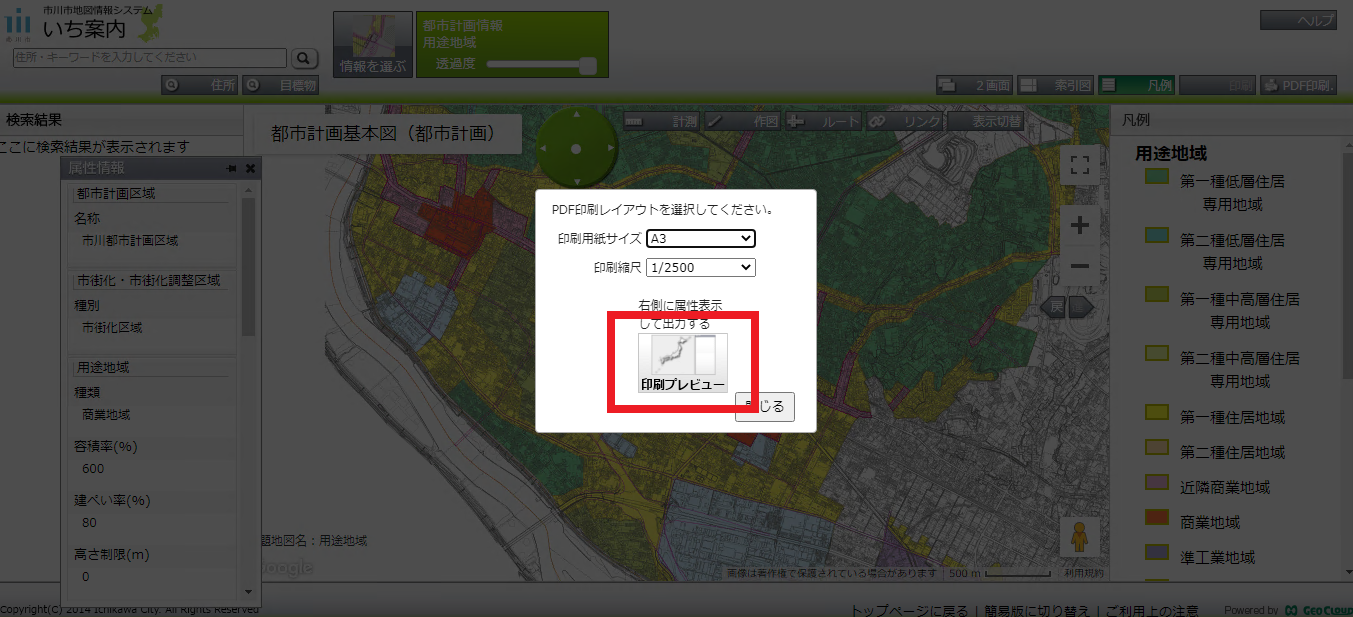Image resolution: width=1353 pixels, height=617 pixels.
Task: Open the 印刷縮尺 1/2500 scale dropdown
Action: [700, 267]
